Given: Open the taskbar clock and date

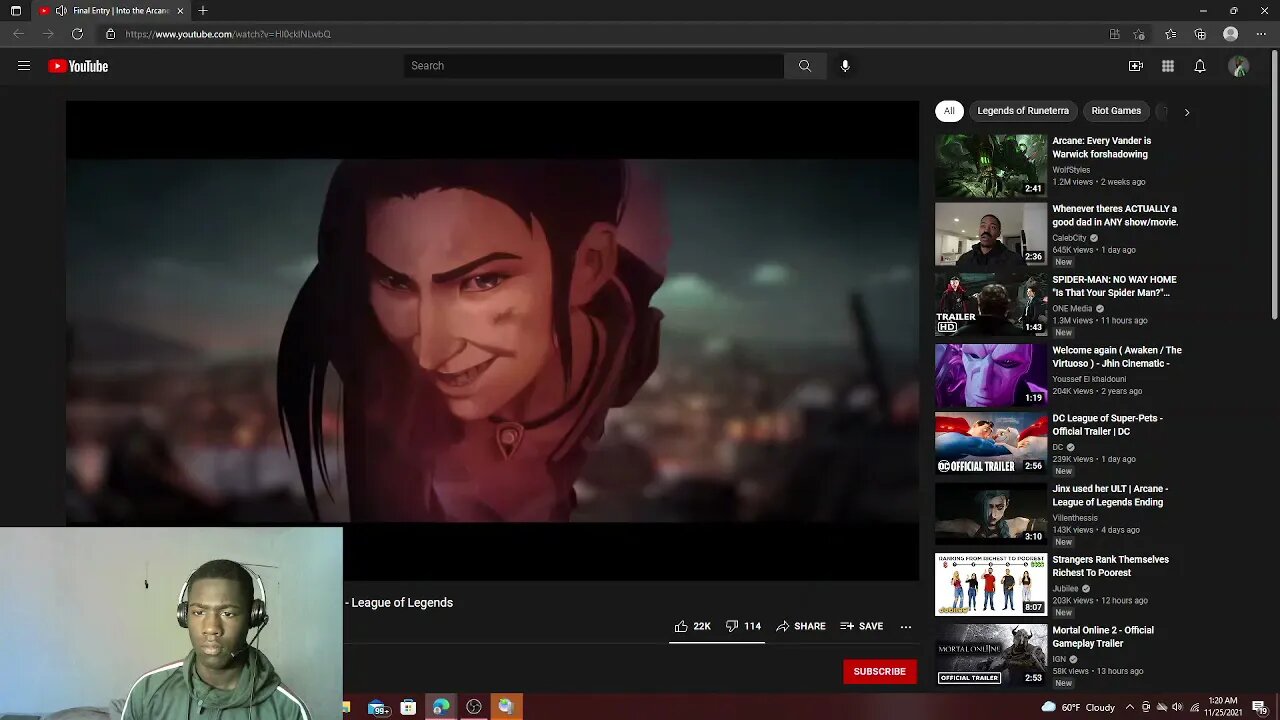Looking at the screenshot, I should [1223, 707].
